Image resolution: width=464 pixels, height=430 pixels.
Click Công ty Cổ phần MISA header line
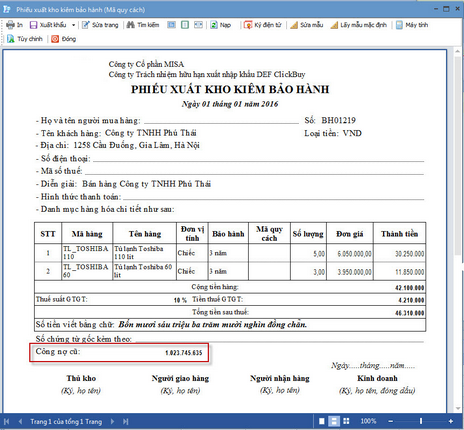pos(146,64)
